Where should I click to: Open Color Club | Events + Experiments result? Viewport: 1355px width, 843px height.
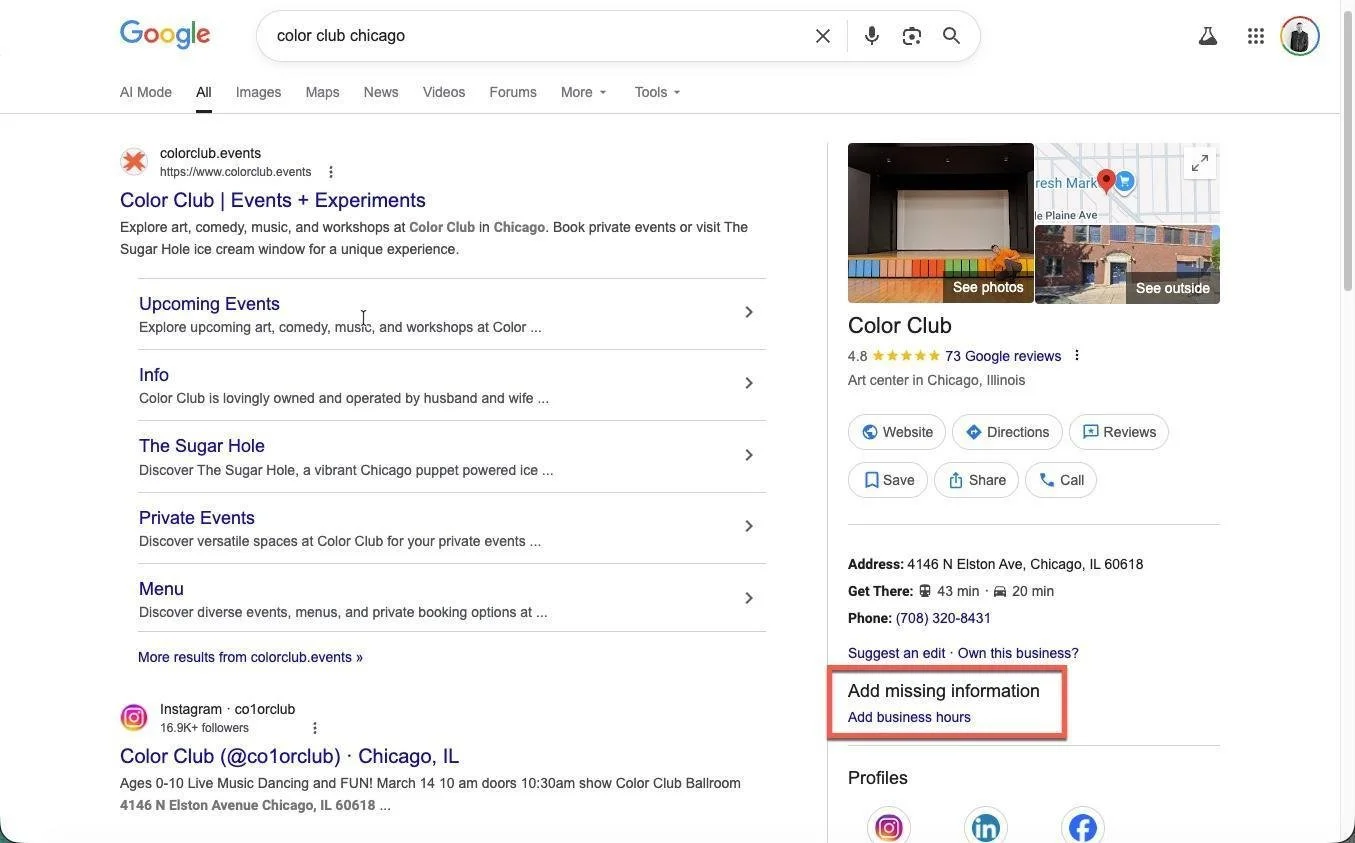click(x=273, y=200)
